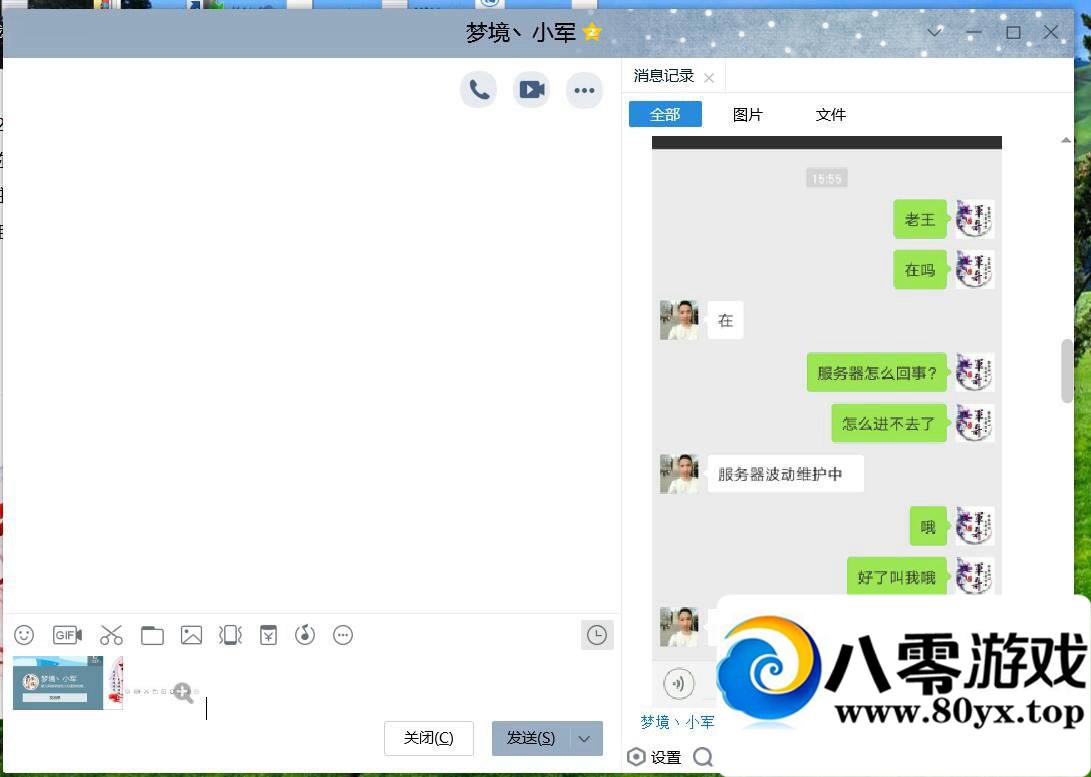Select the 全部 filter tab
Image resolution: width=1091 pixels, height=777 pixels.
click(665, 113)
